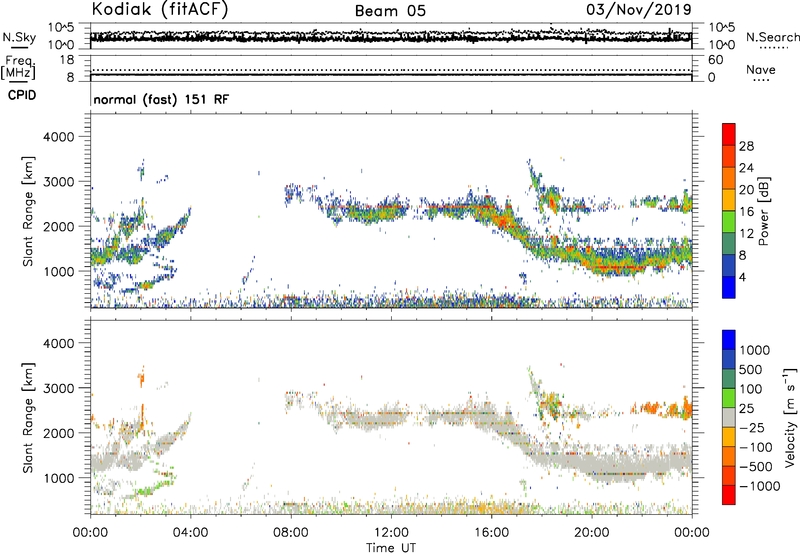This screenshot has width=800, height=554.
Task: Select the "-1000" Velocity colorbar tick label
Action: click(760, 486)
